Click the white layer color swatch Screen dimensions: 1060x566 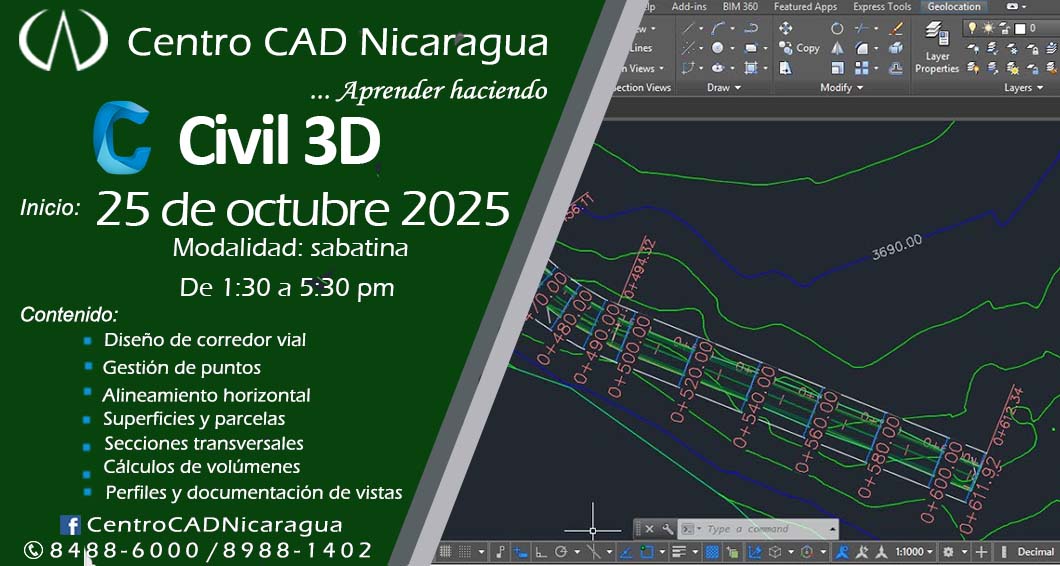pyautogui.click(x=1020, y=28)
